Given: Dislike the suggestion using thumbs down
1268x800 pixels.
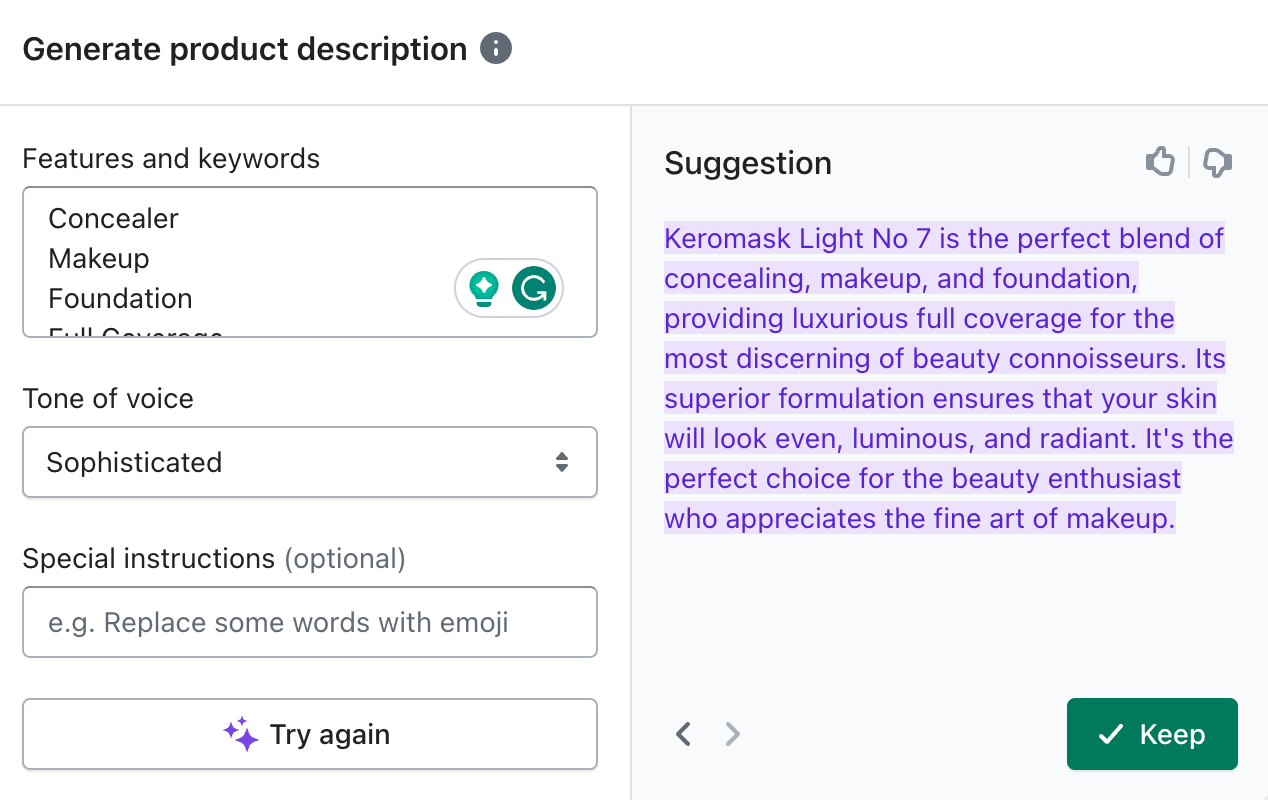Looking at the screenshot, I should click(x=1217, y=163).
